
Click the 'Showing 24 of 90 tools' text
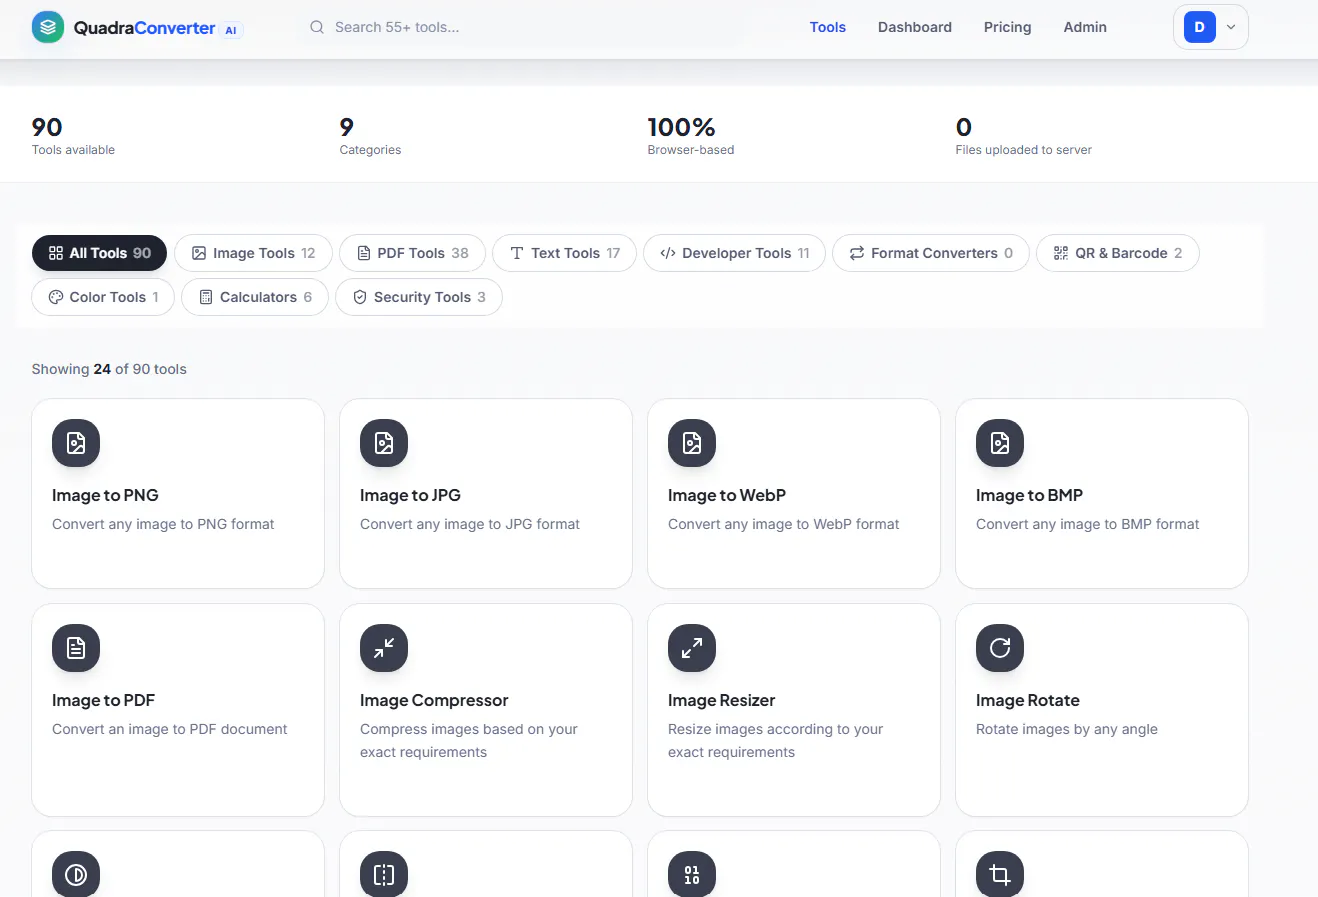coord(109,369)
